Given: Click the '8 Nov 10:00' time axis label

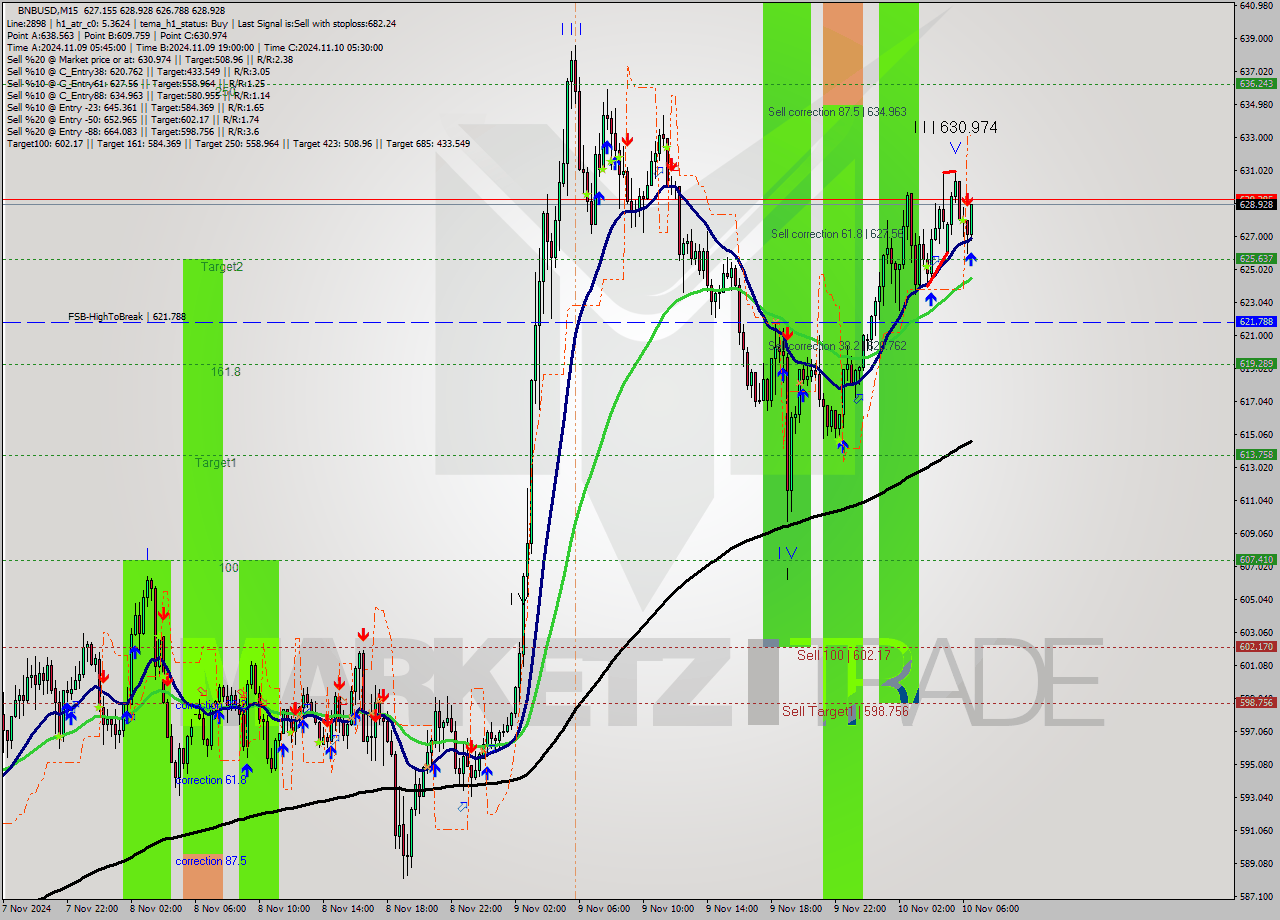Looking at the screenshot, I should [x=285, y=910].
